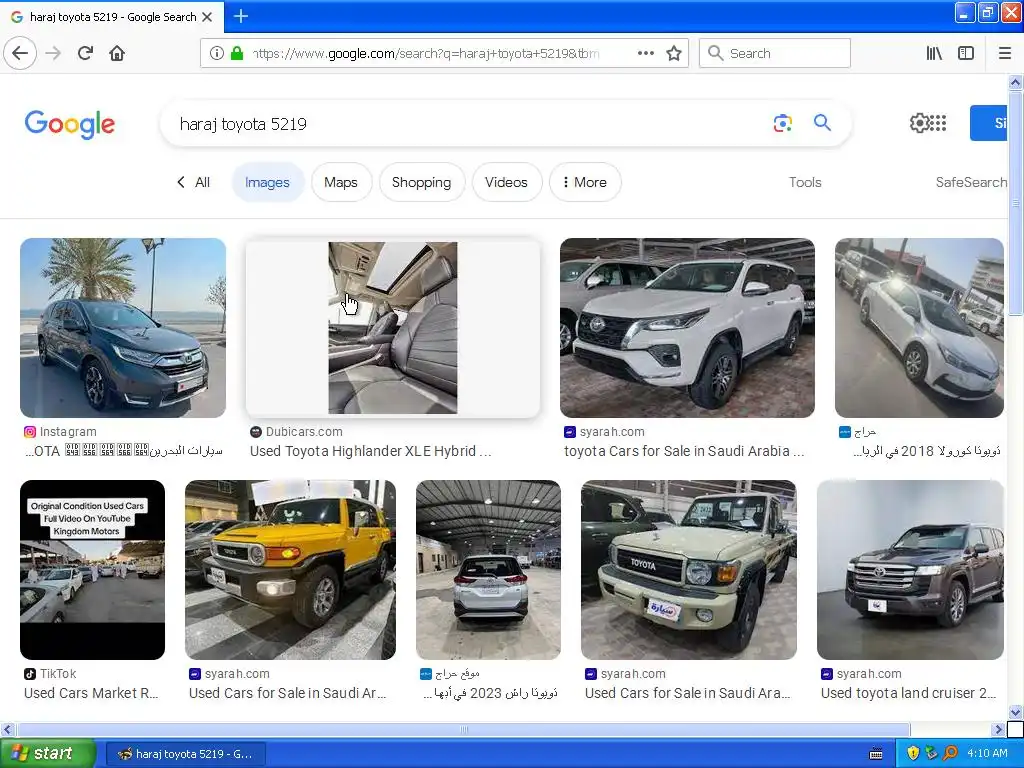This screenshot has height=768, width=1024.
Task: Click the Instagram source label
Action: [68, 432]
